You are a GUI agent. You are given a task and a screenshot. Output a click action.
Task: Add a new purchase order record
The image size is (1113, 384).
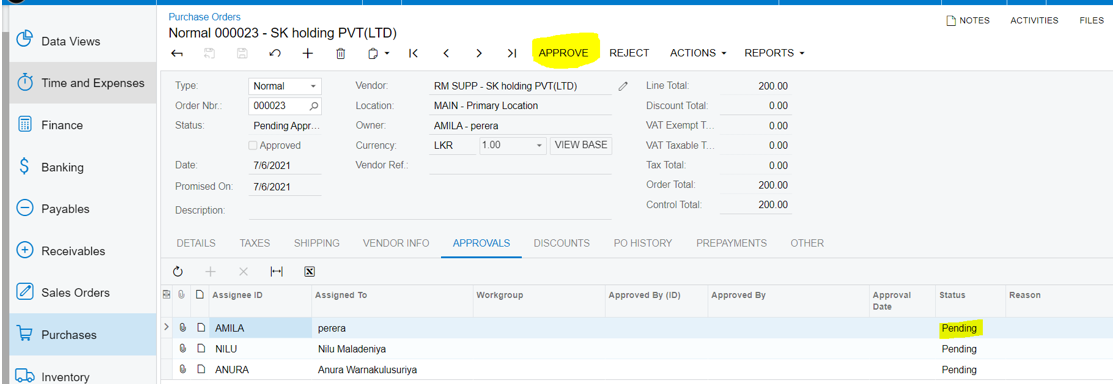(307, 53)
